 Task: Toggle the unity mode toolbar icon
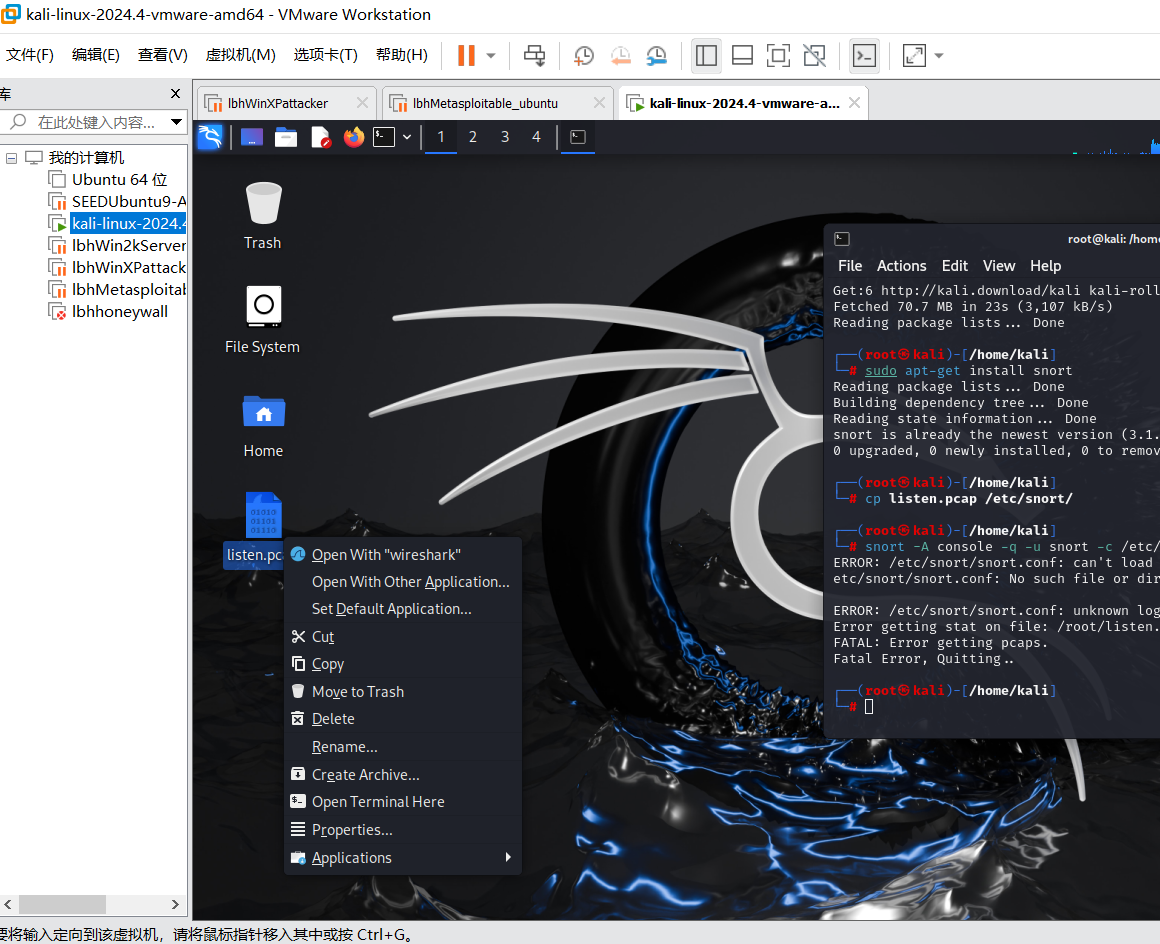815,55
